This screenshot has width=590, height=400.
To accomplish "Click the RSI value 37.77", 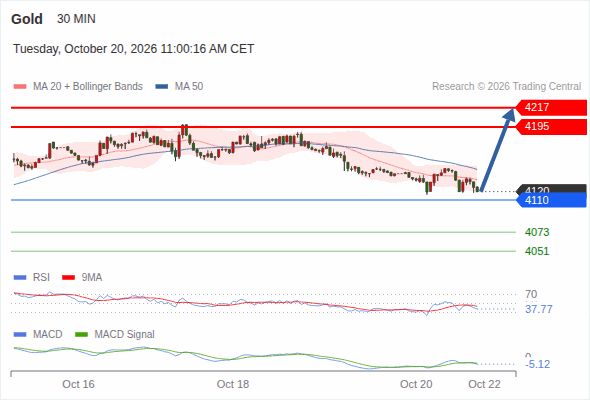I will click(x=539, y=309).
